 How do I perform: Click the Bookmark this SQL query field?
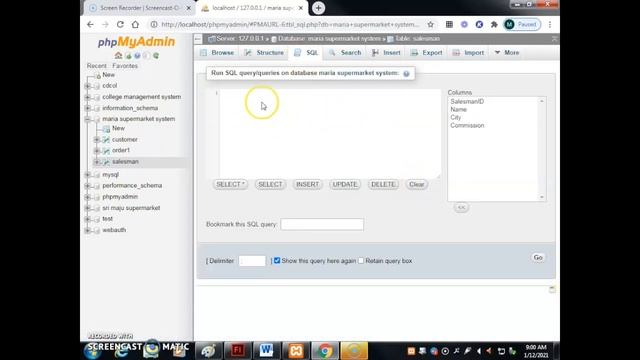pyautogui.click(x=322, y=224)
